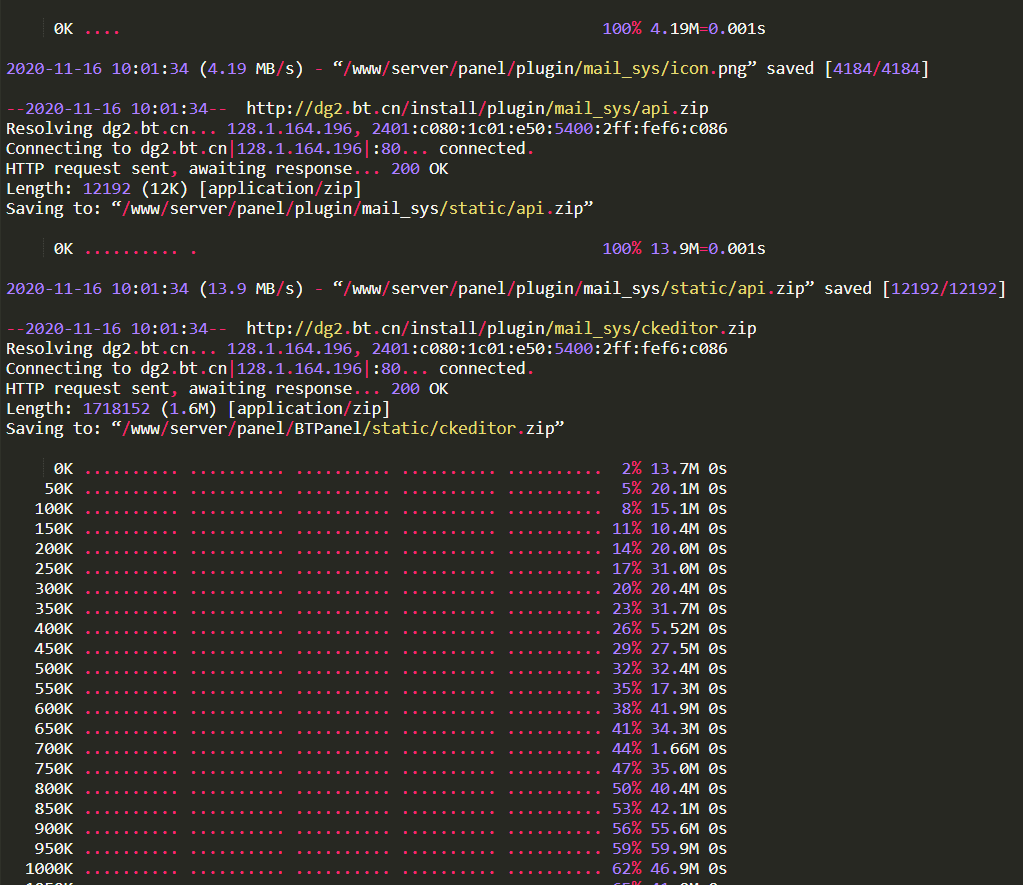Click the 150K progress row label
1023x885 pixels.
pos(53,529)
